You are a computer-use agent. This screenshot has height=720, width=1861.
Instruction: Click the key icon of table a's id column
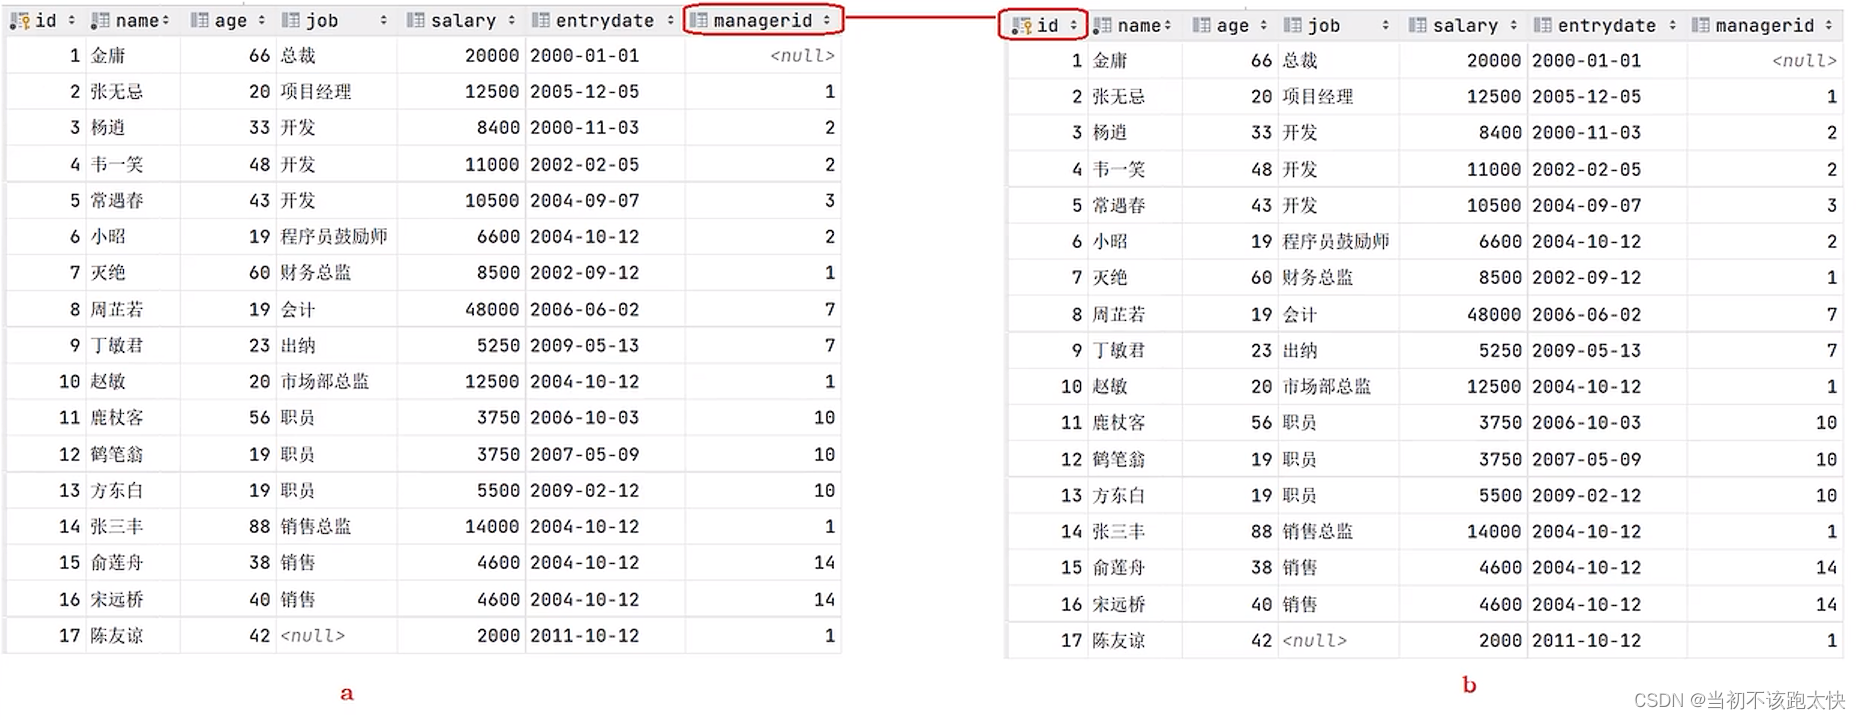point(20,20)
